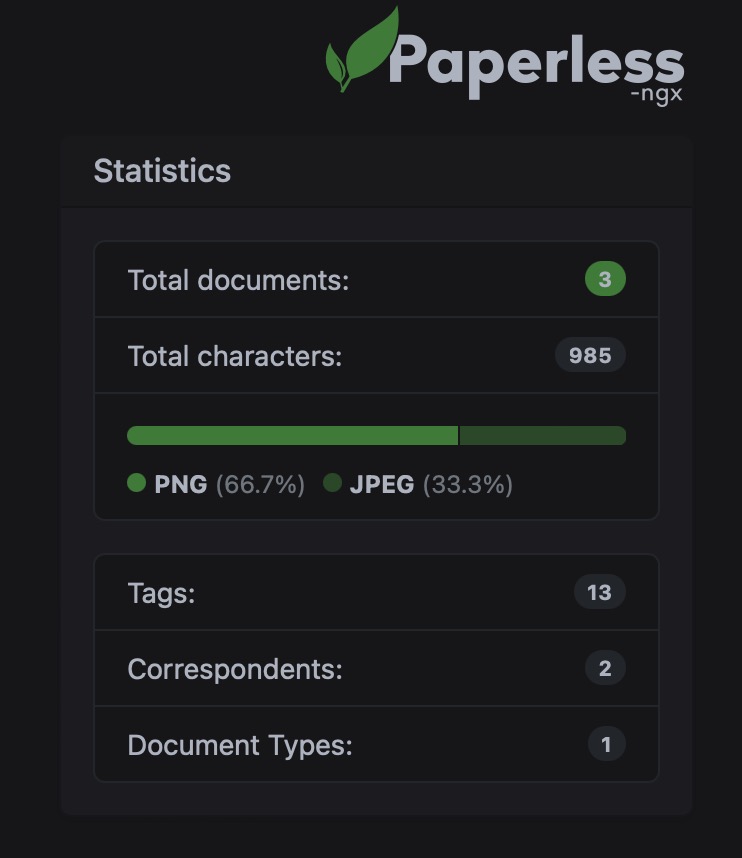Click the Document Types count badge showing 1
Viewport: 742px width, 858px height.
pos(606,744)
